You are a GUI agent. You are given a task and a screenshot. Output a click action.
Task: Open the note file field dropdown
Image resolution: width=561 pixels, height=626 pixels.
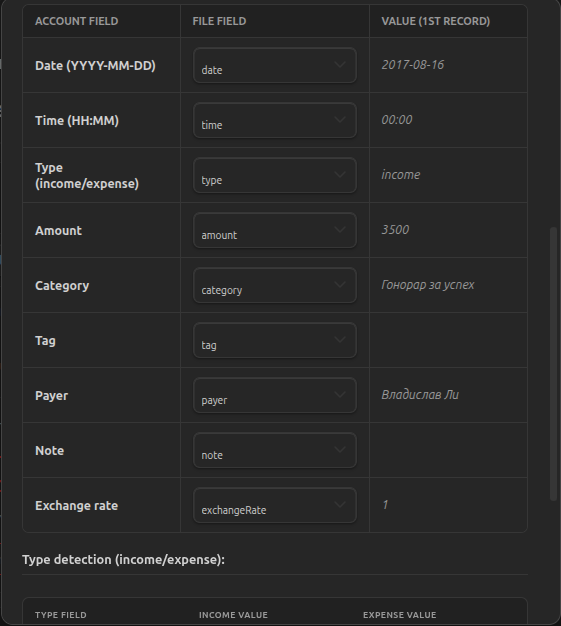click(275, 450)
